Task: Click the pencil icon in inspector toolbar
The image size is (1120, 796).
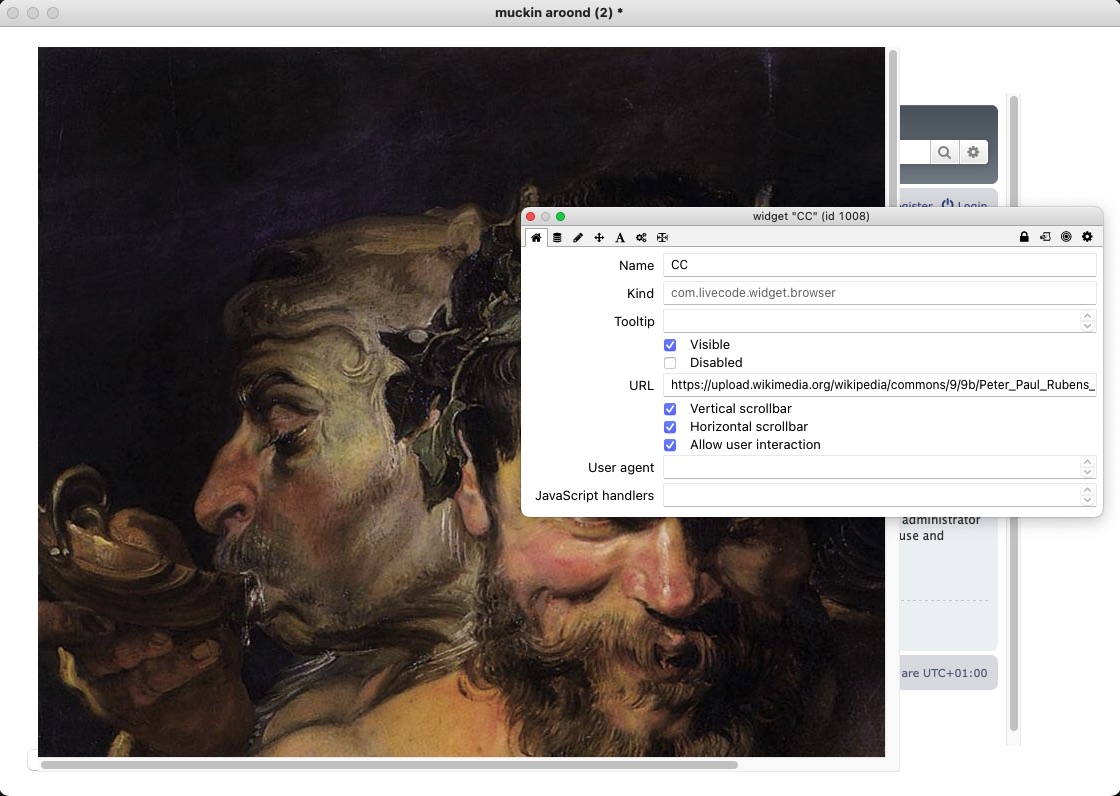Action: tap(578, 238)
